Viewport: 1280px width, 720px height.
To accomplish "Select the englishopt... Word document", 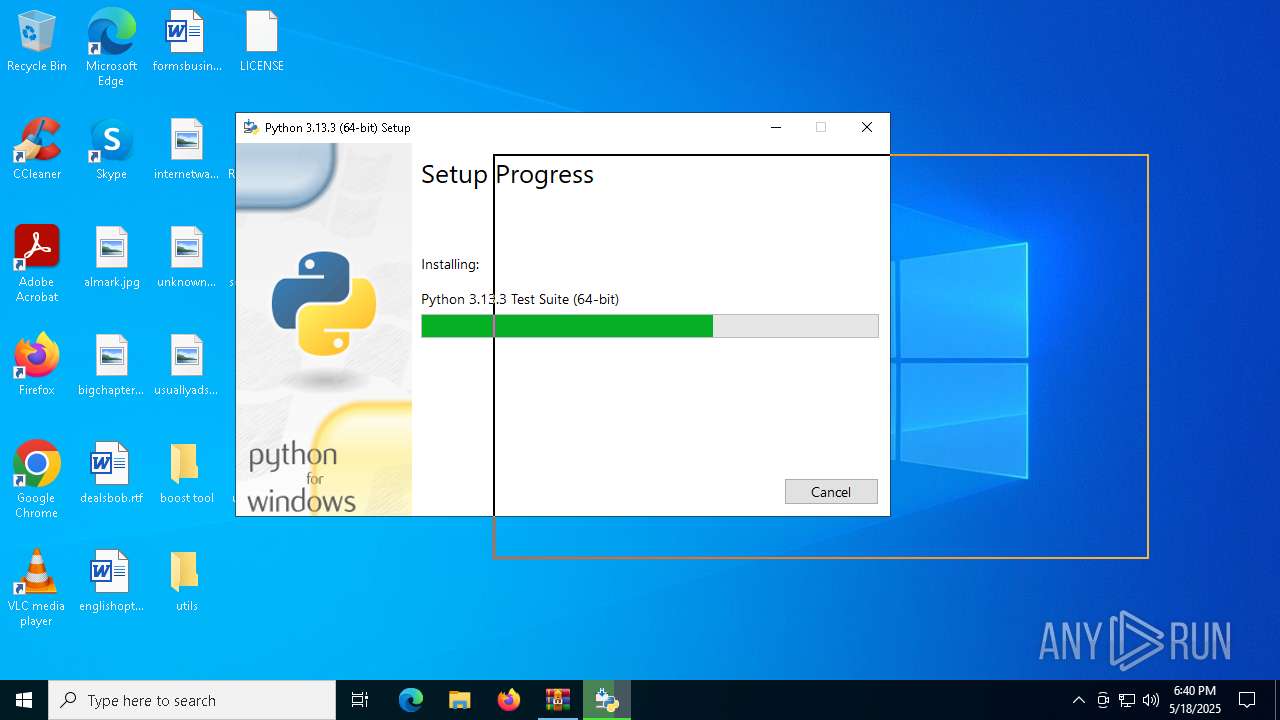I will (111, 582).
